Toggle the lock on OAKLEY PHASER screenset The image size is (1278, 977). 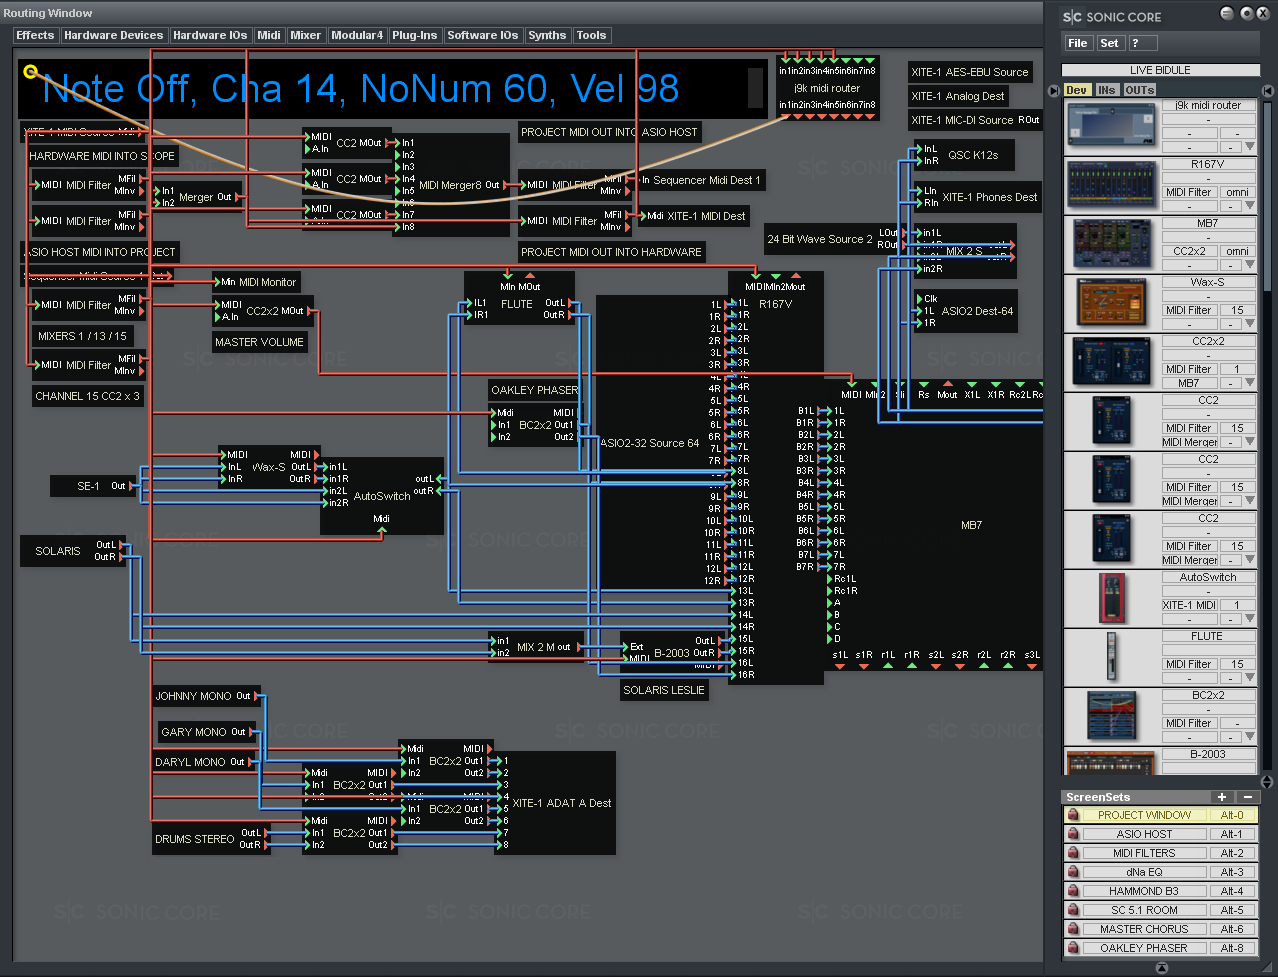1073,948
